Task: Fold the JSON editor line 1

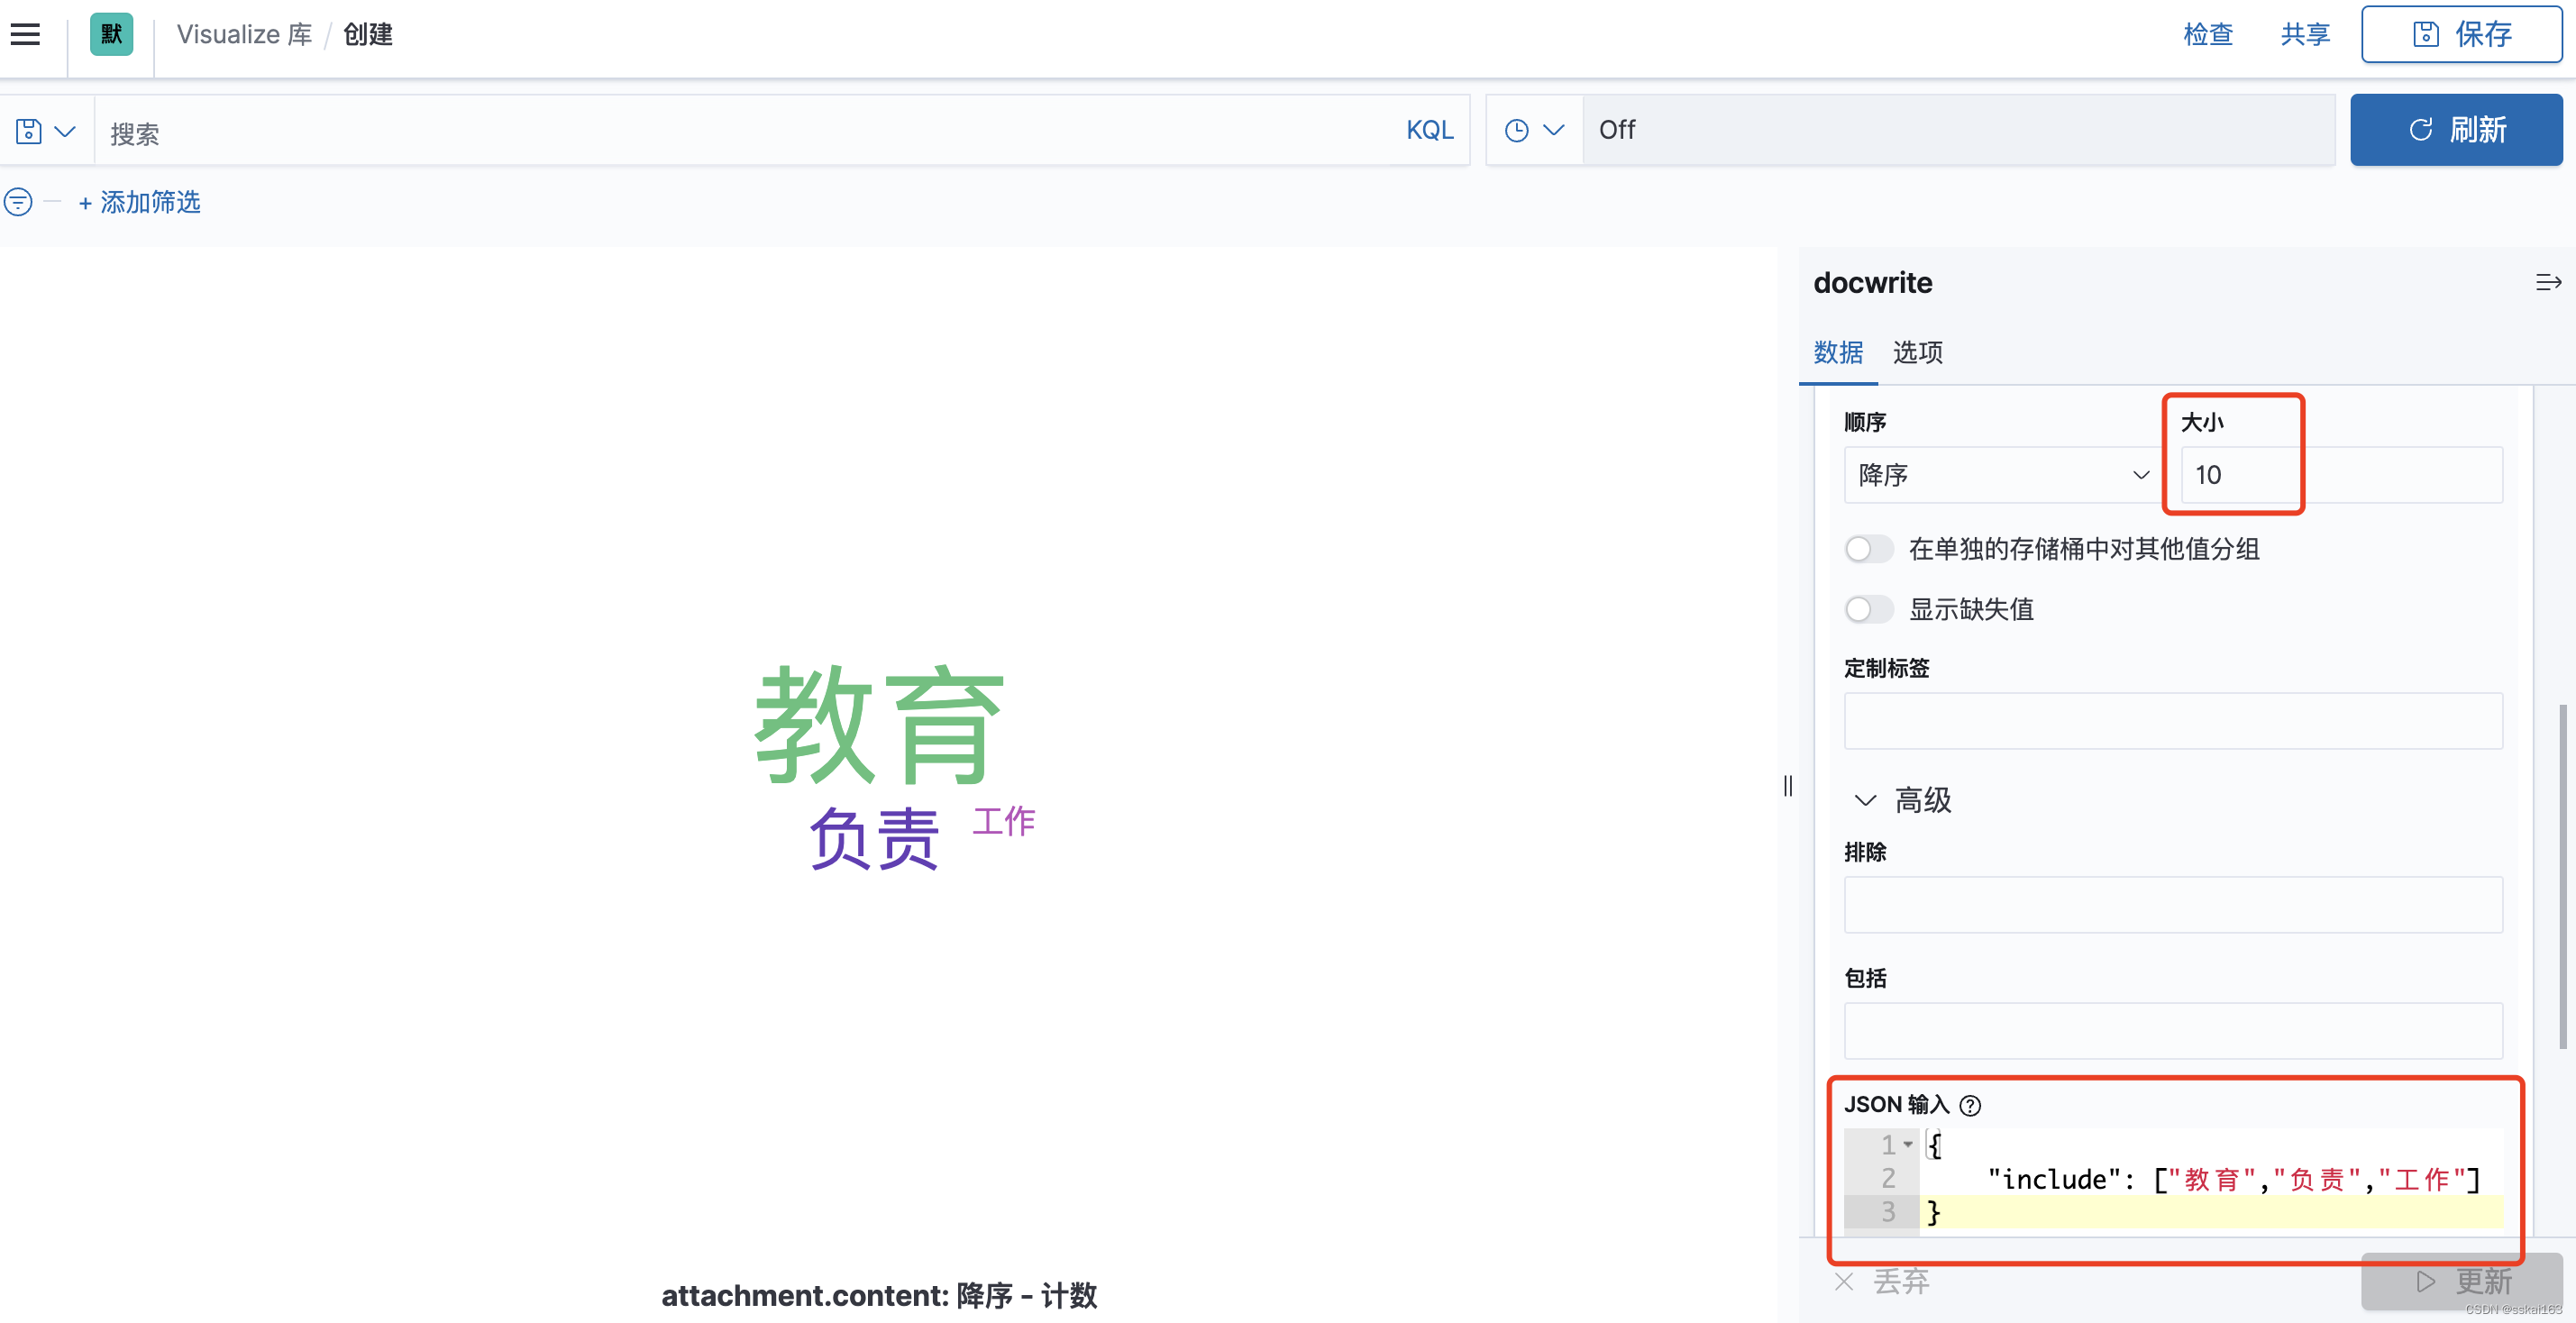Action: click(1908, 1144)
